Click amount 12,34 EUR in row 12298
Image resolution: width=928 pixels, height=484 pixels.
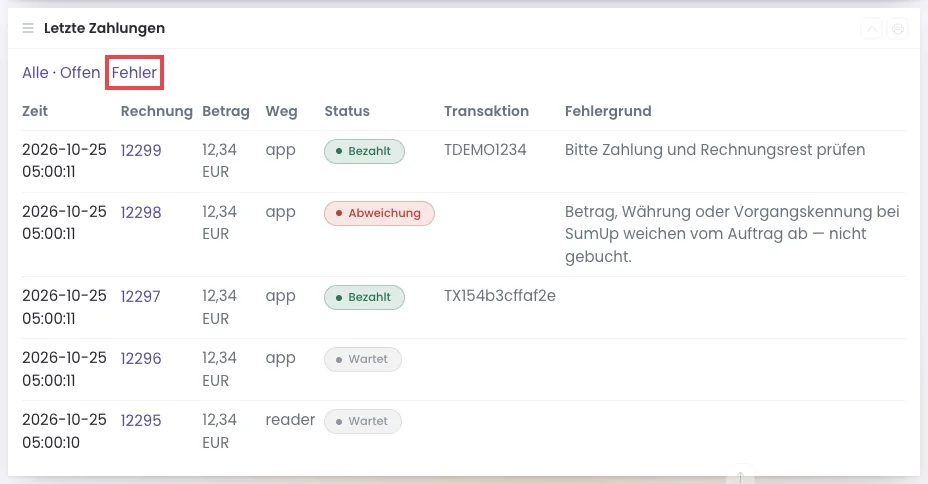(220, 223)
